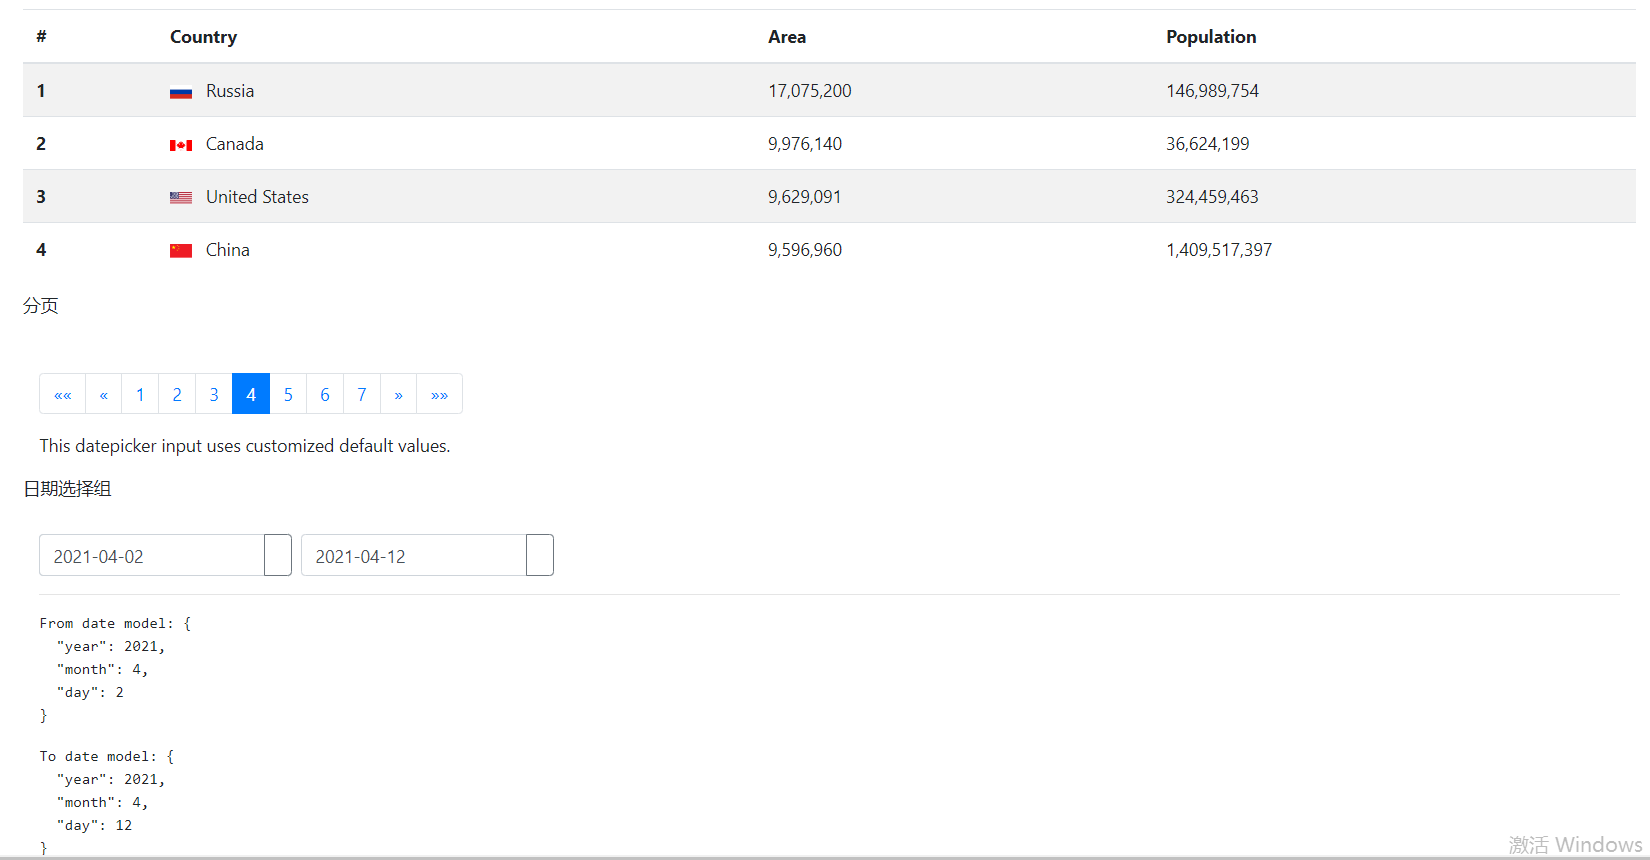Click Canada's population 36,624,199
The width and height of the screenshot is (1650, 860).
[1208, 144]
